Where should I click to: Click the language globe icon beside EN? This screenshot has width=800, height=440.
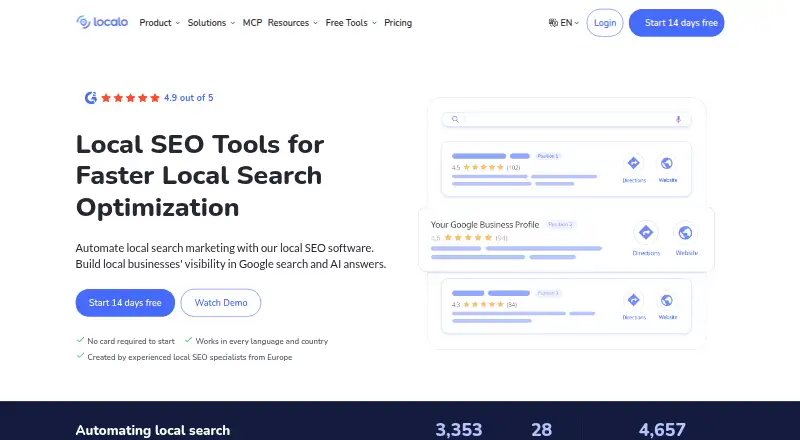tap(553, 22)
